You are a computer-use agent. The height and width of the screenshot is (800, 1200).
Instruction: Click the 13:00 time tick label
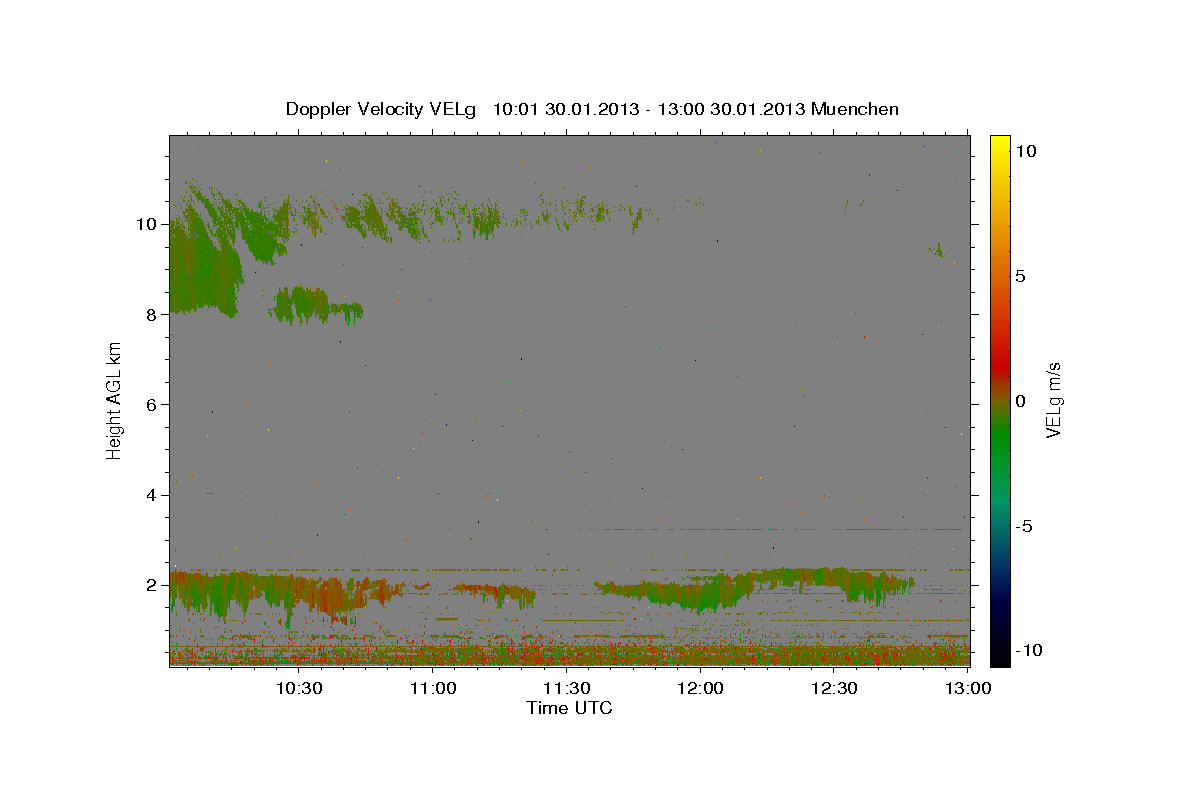coord(968,688)
